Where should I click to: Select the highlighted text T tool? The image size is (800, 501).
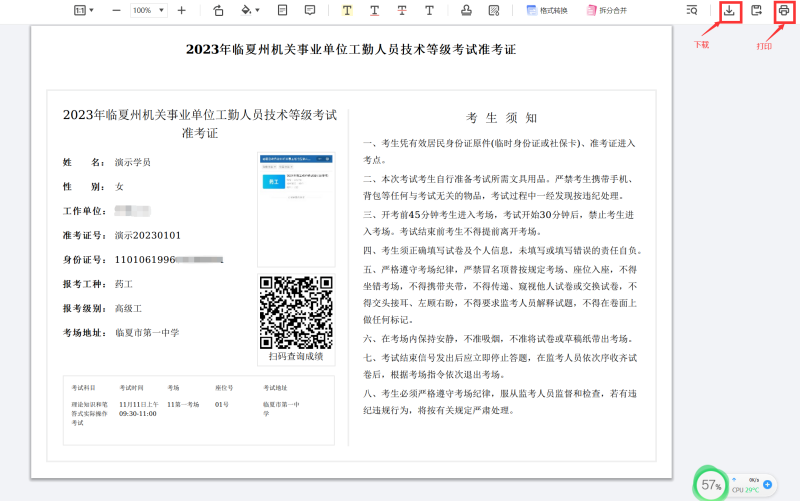[x=347, y=11]
